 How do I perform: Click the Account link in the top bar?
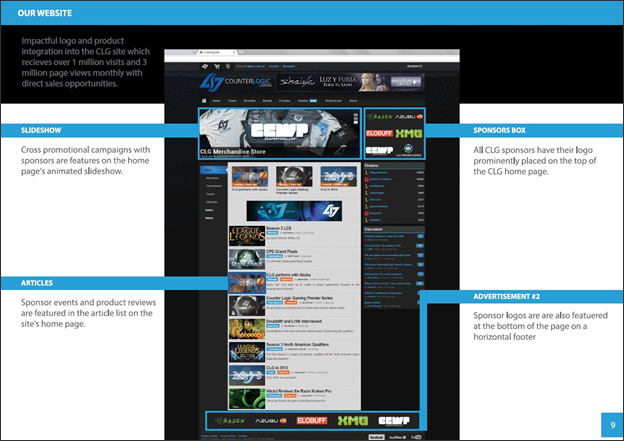click(274, 66)
